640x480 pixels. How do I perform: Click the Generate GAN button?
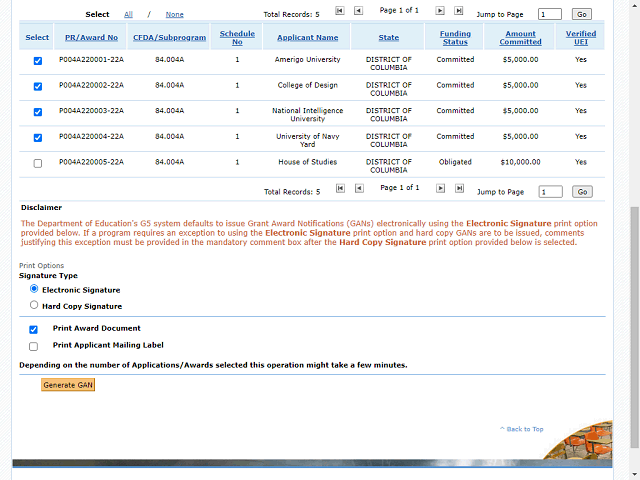click(68, 385)
